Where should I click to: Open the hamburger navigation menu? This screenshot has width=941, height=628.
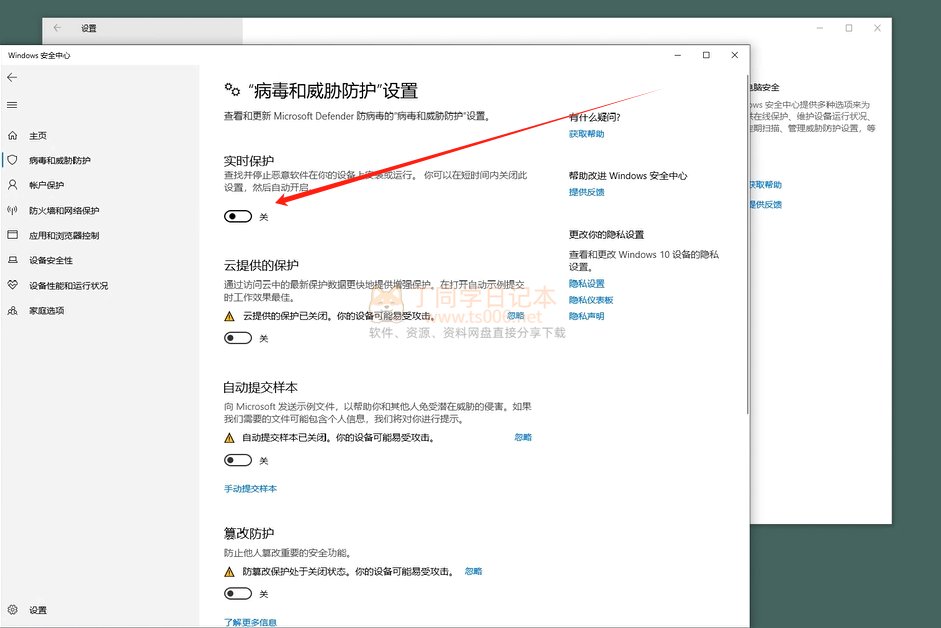point(12,105)
